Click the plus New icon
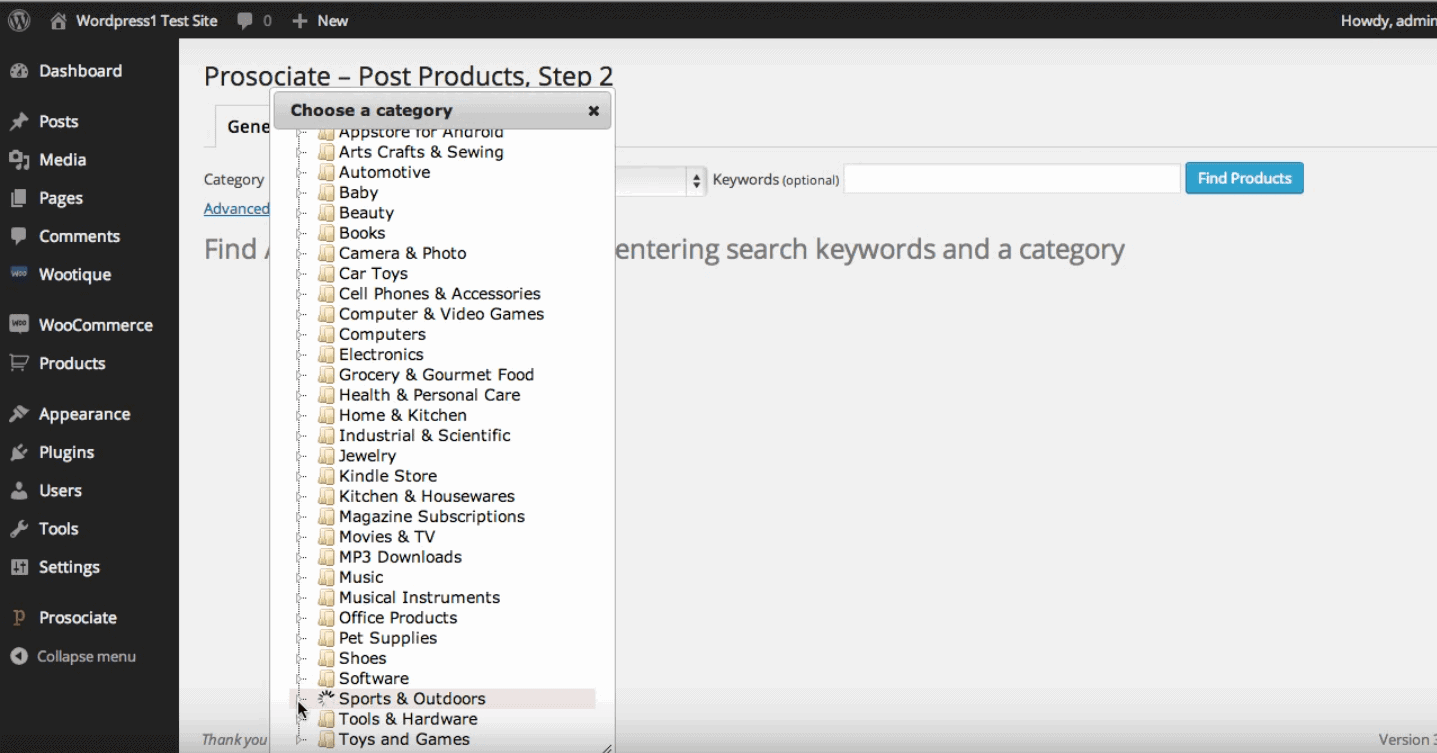This screenshot has height=753, width=1437. (299, 21)
